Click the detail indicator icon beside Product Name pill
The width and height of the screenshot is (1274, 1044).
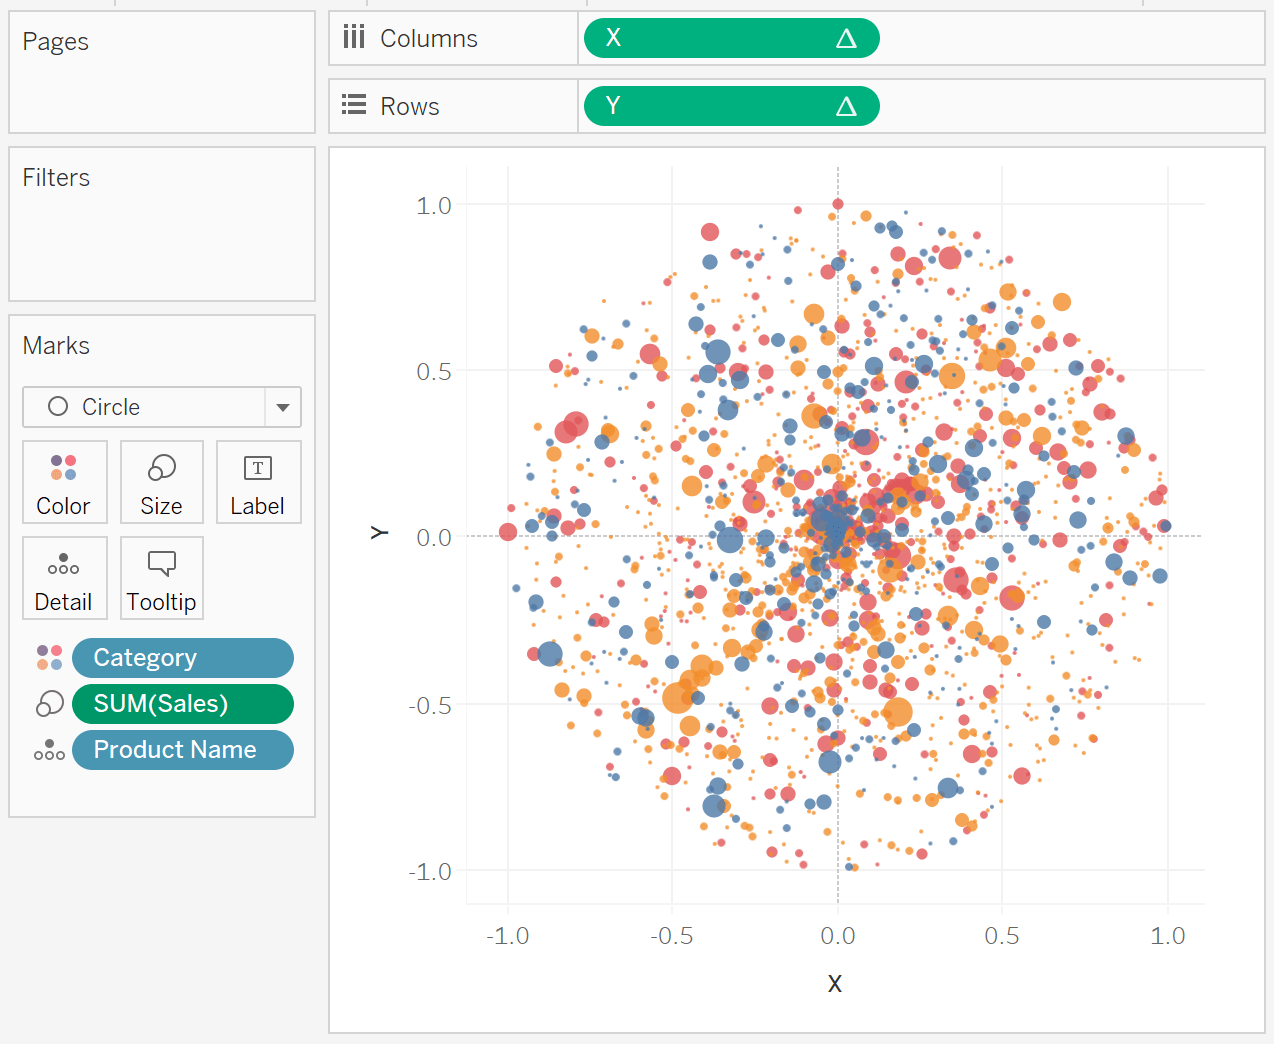(49, 749)
